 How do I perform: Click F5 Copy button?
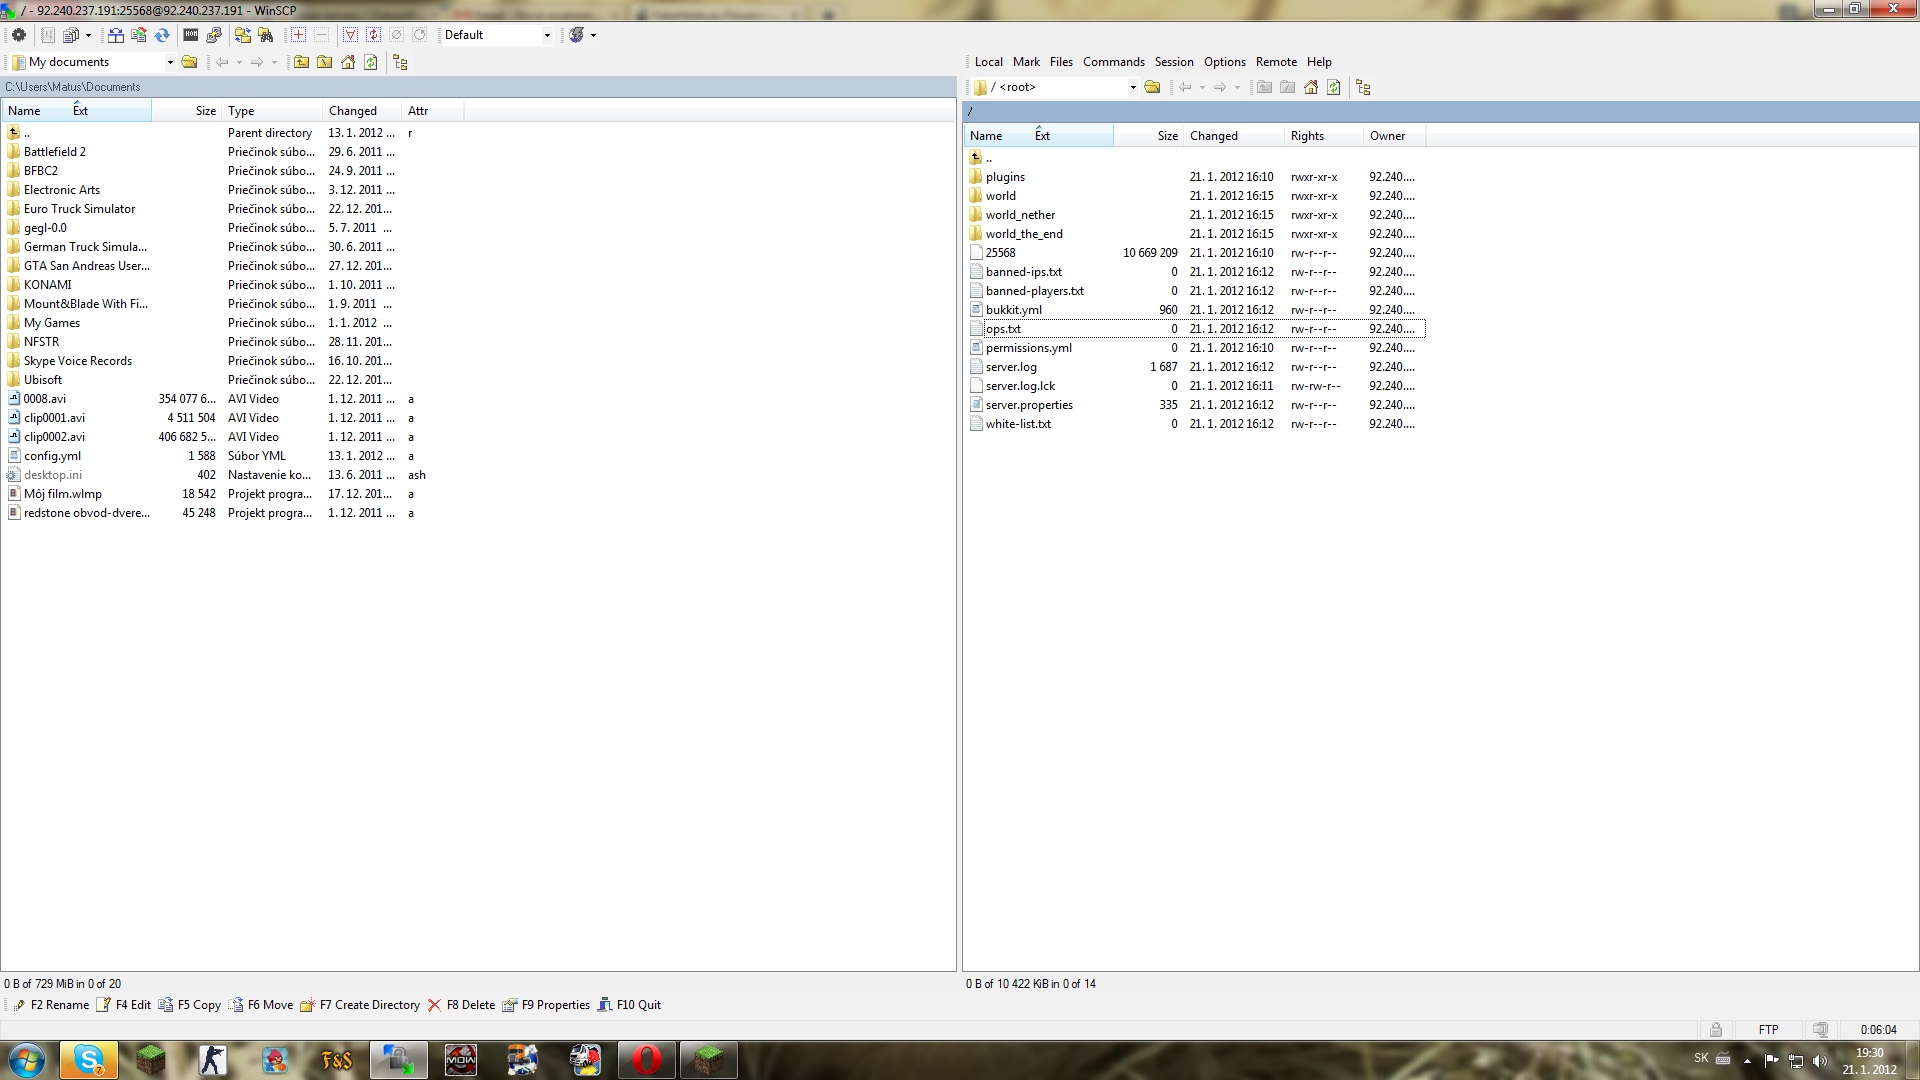coord(190,1005)
